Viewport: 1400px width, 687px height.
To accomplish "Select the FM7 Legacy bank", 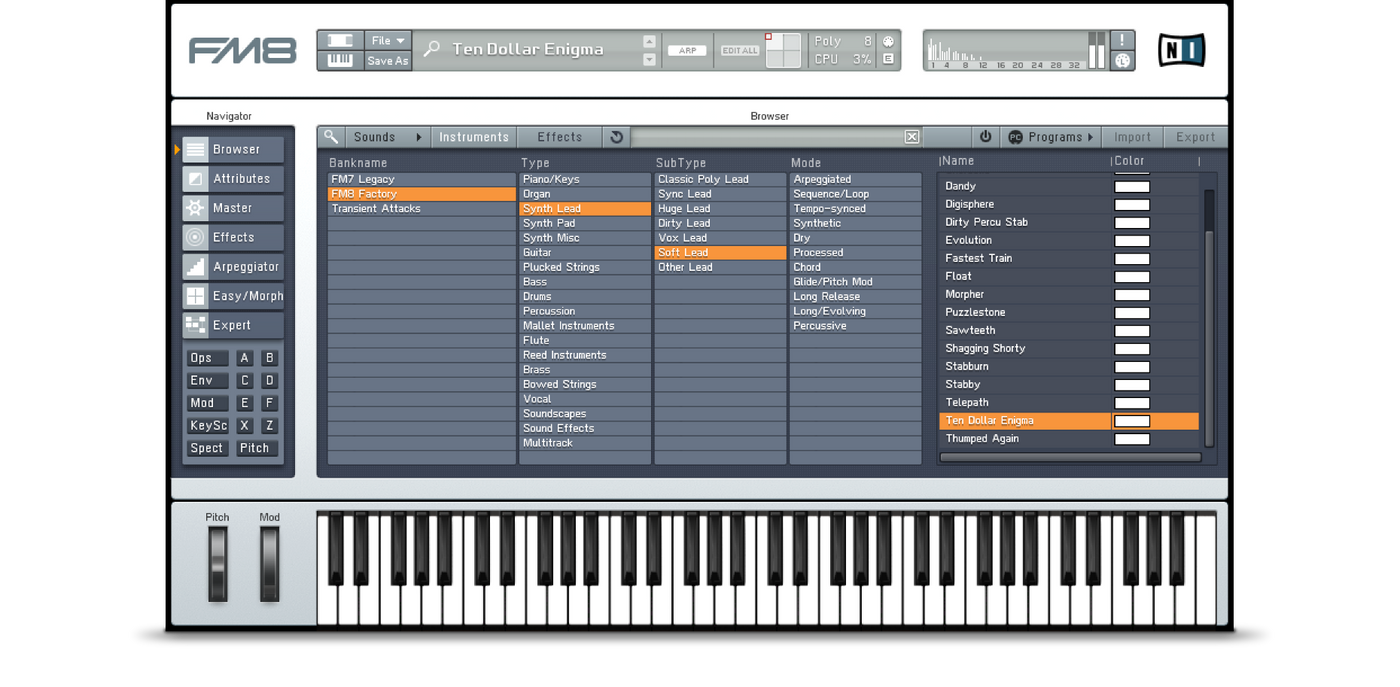I will click(422, 180).
